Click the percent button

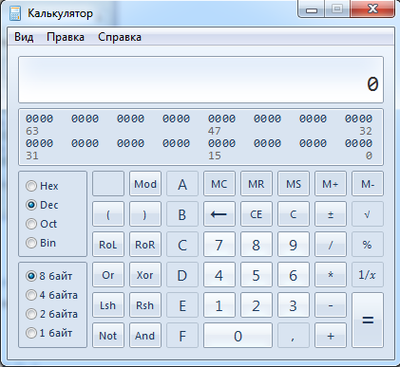[367, 244]
